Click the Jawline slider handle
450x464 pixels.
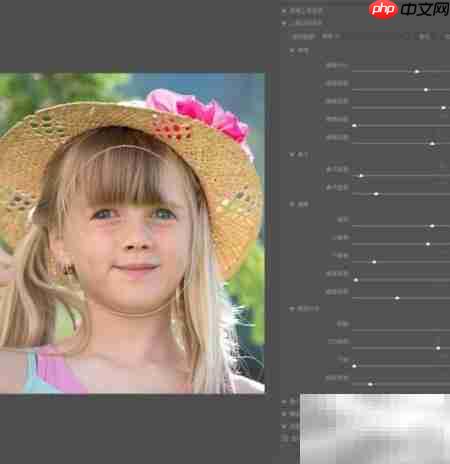click(354, 366)
